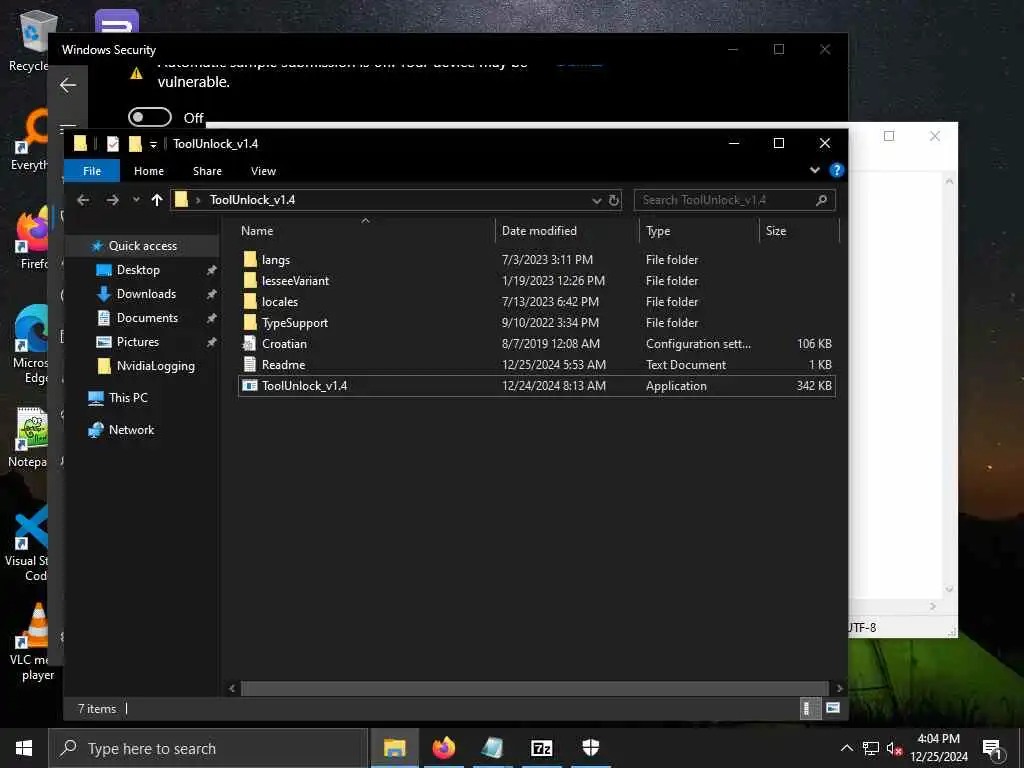
Task: Open Downloads in navigation pane
Action: click(146, 294)
